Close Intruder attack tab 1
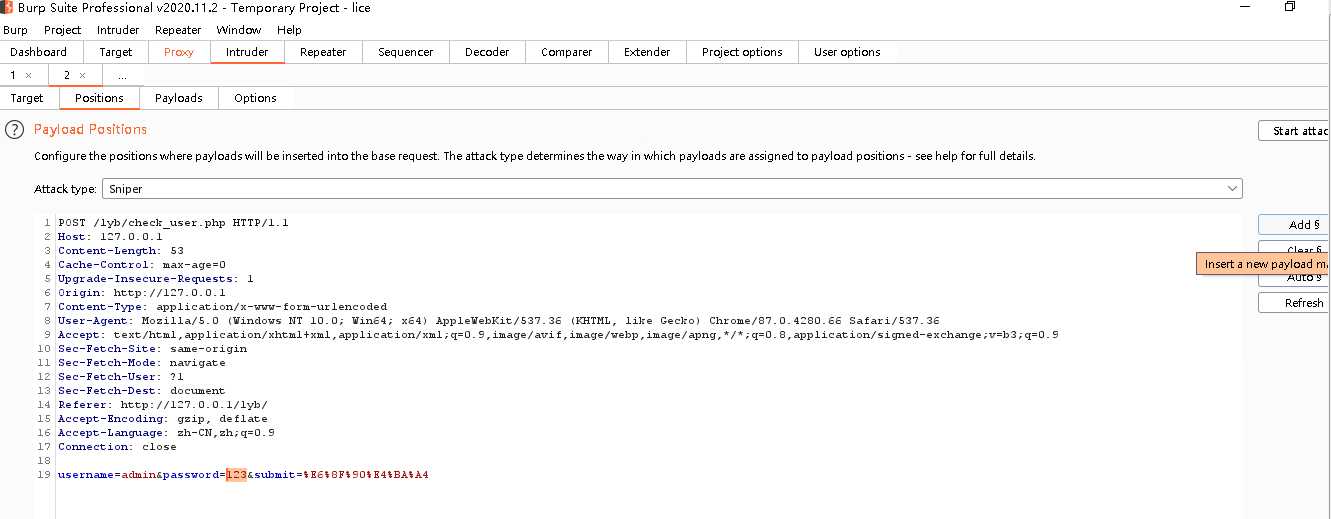Screen dimensions: 1331x519 pos(28,76)
